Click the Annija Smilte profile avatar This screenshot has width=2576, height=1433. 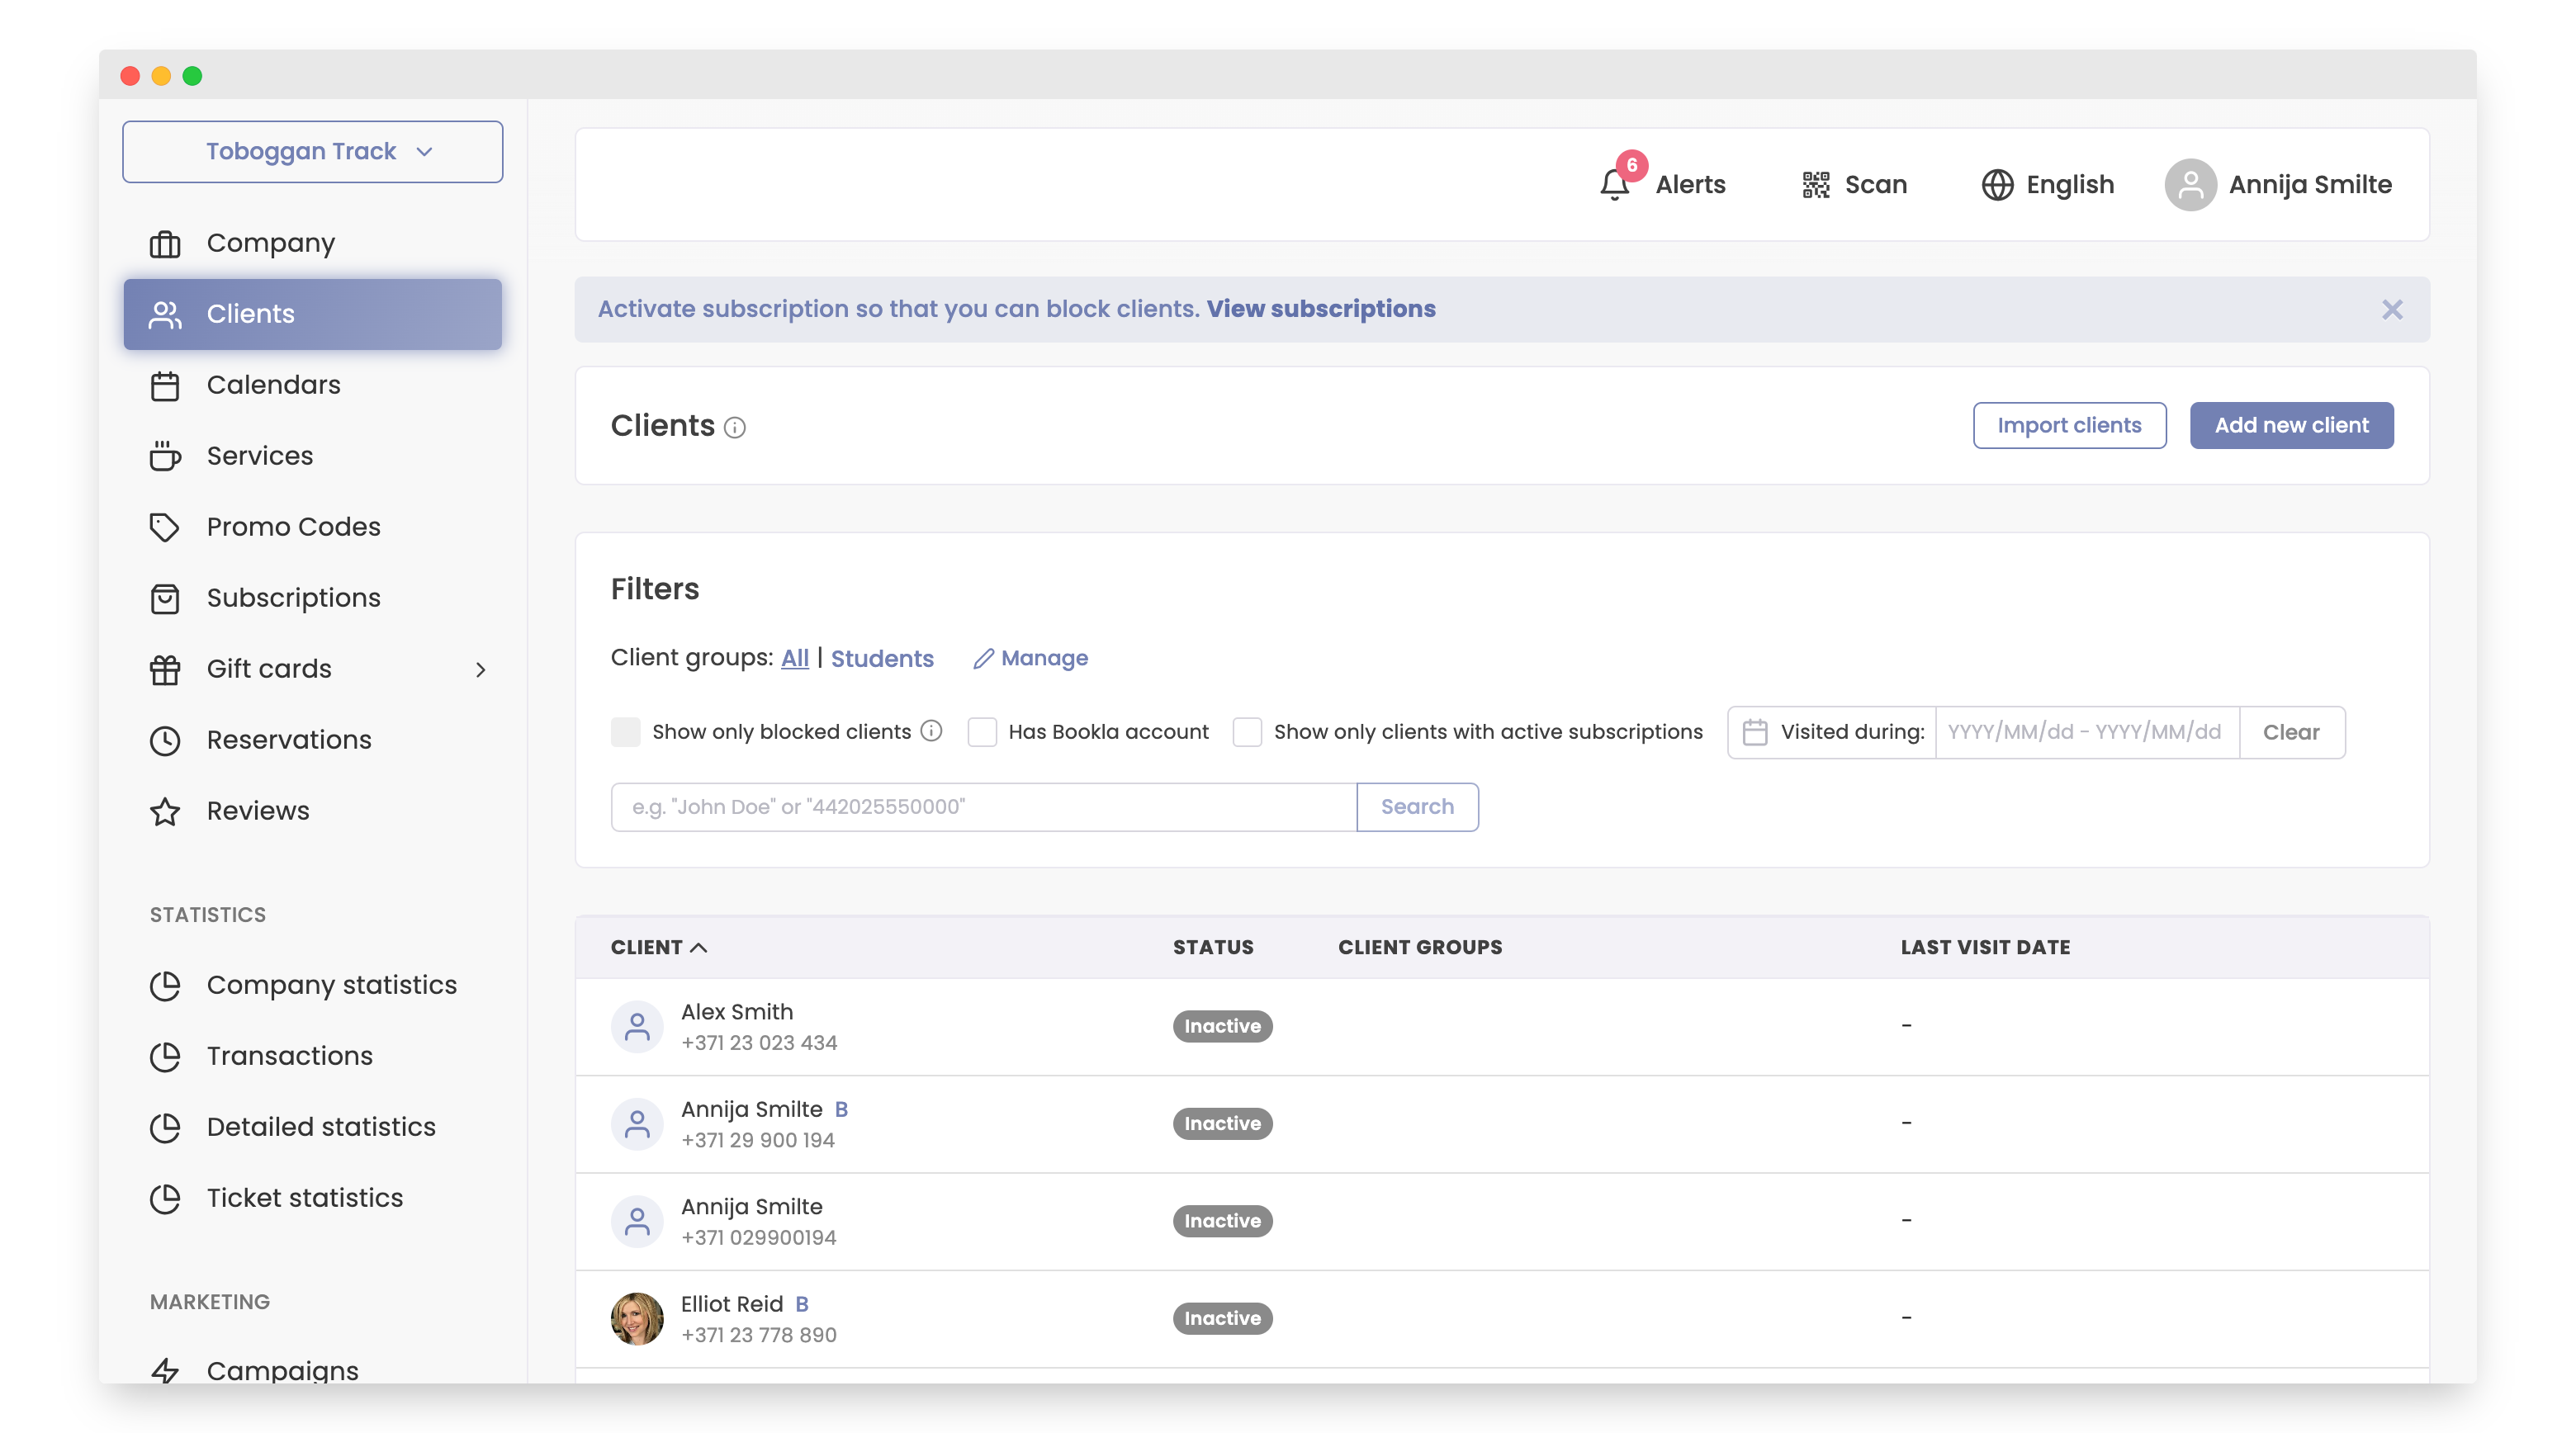click(2190, 185)
